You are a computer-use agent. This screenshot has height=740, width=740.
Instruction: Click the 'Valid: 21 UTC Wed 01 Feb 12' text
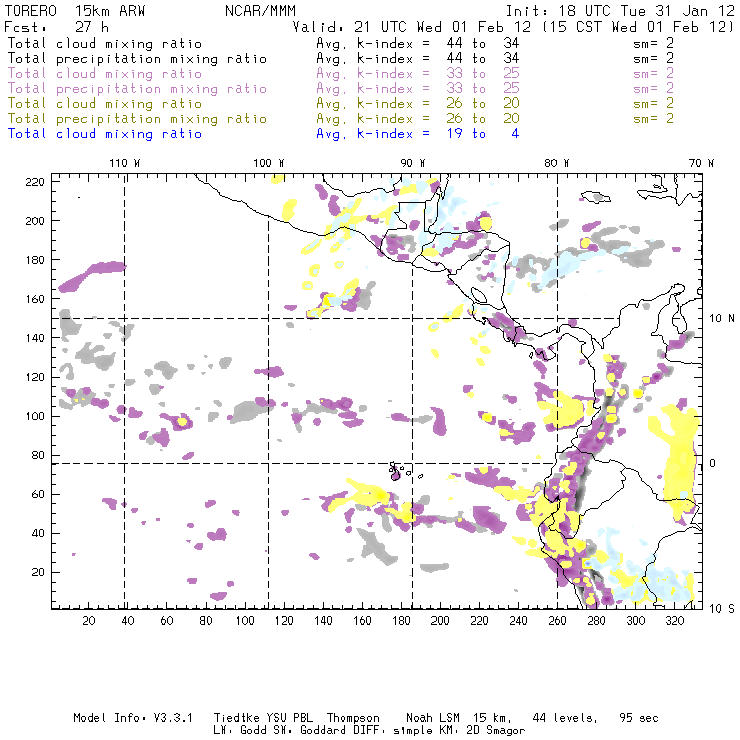(x=412, y=26)
